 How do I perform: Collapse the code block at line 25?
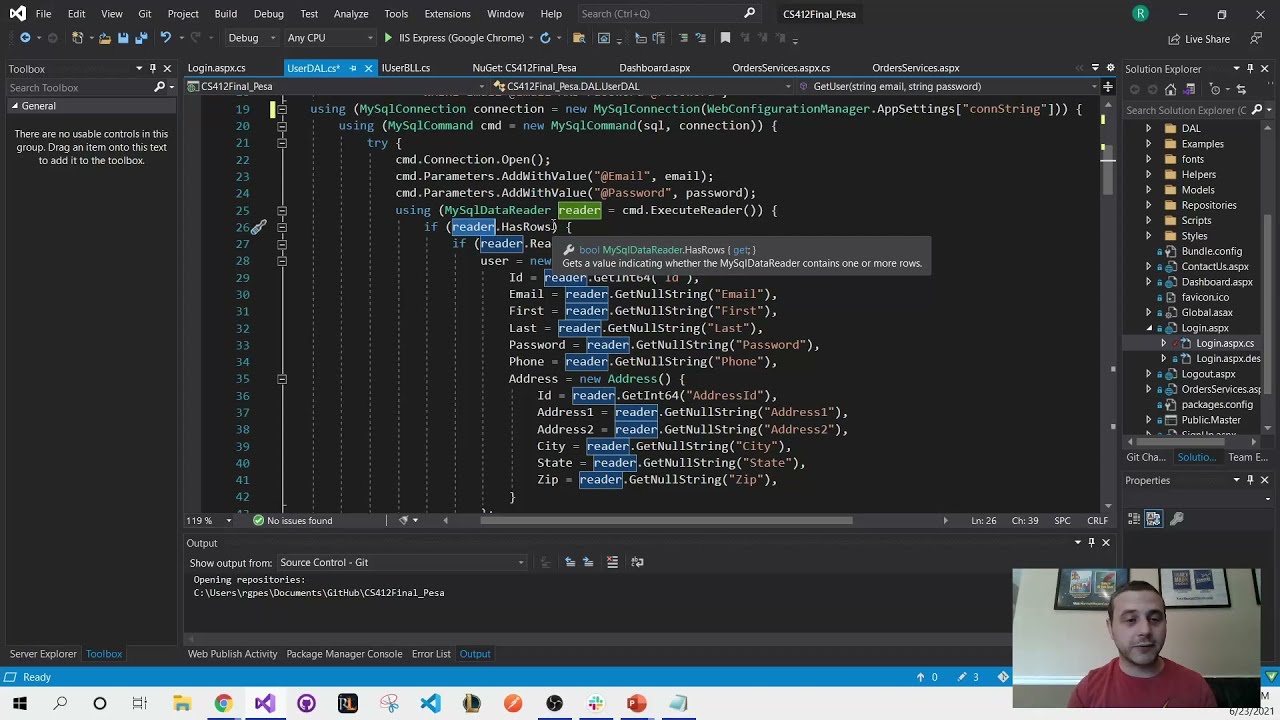[x=282, y=210]
